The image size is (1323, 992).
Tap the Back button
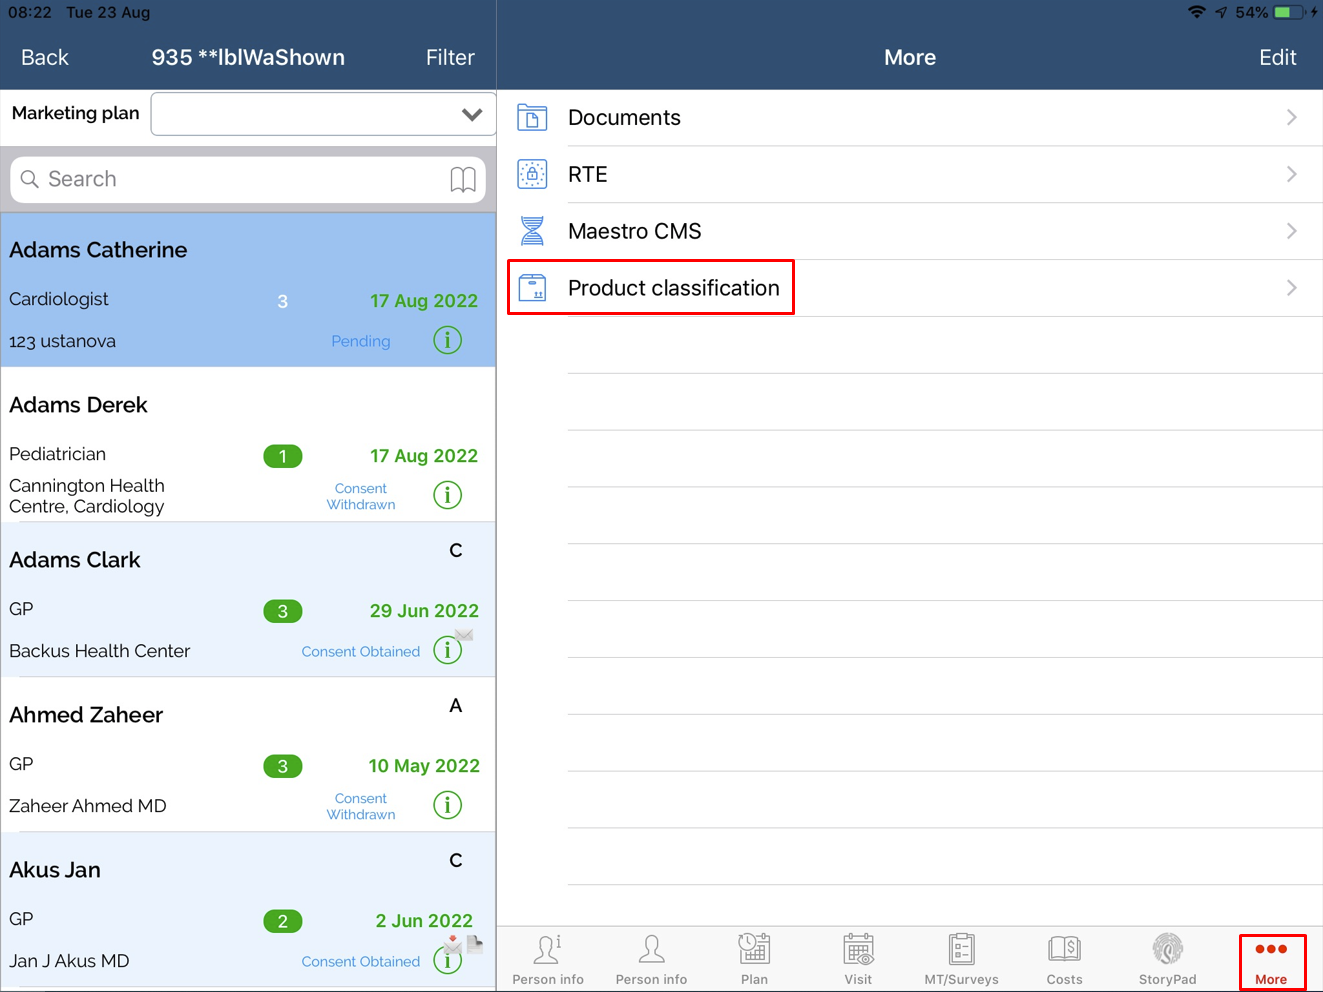tap(45, 58)
